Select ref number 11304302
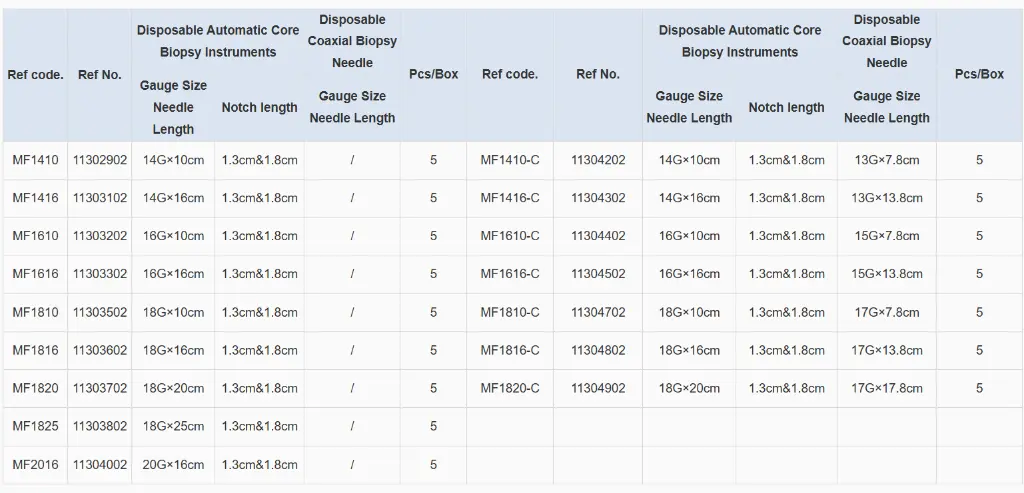 pos(598,198)
